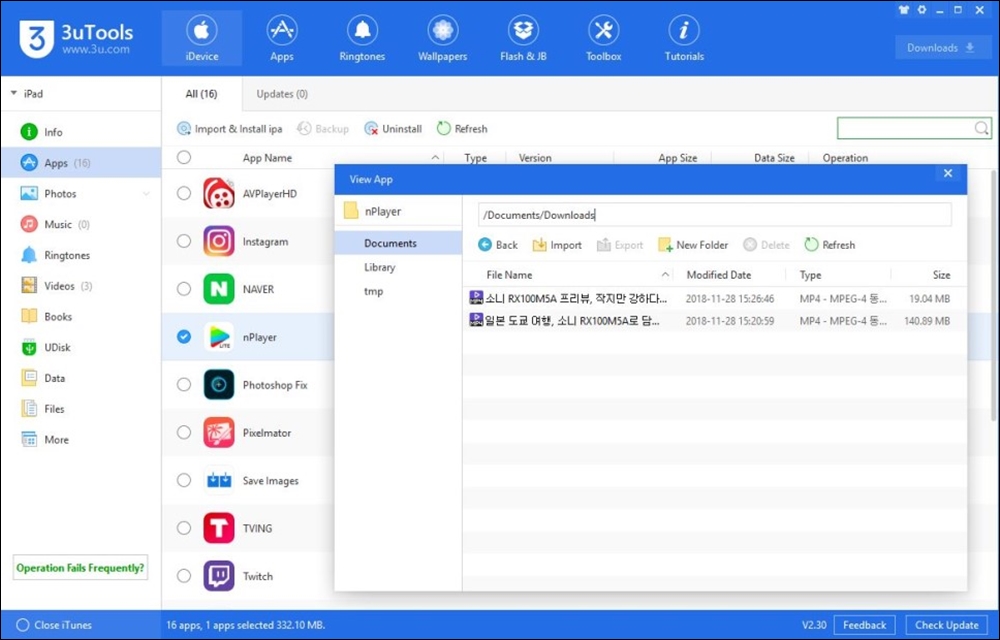Deselect the nPlayer checked radio

[184, 337]
